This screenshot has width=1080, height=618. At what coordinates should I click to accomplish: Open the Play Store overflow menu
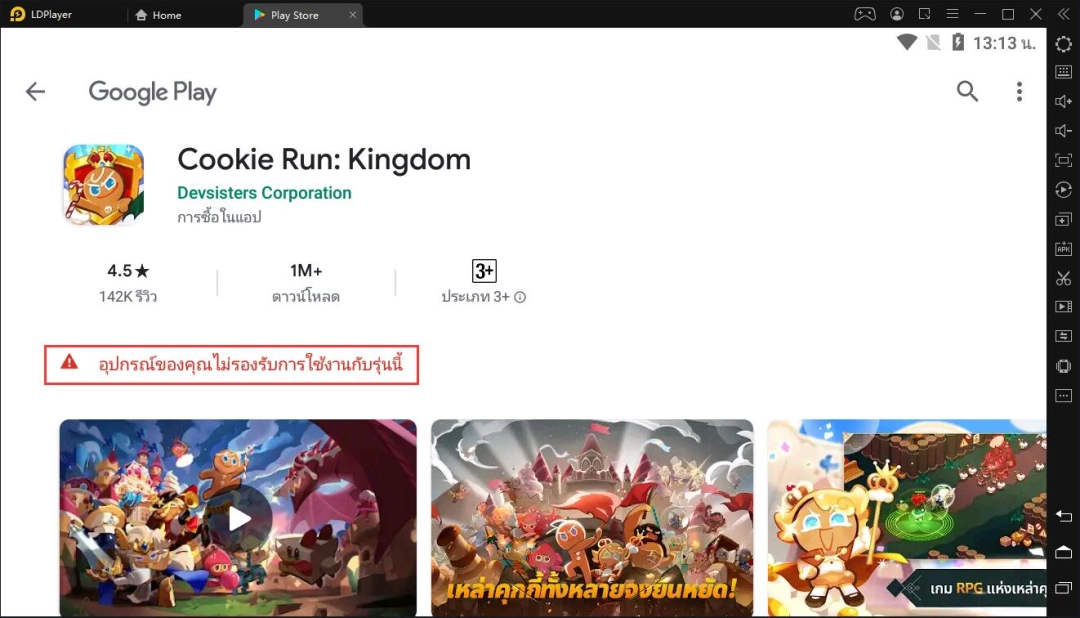coord(1019,91)
